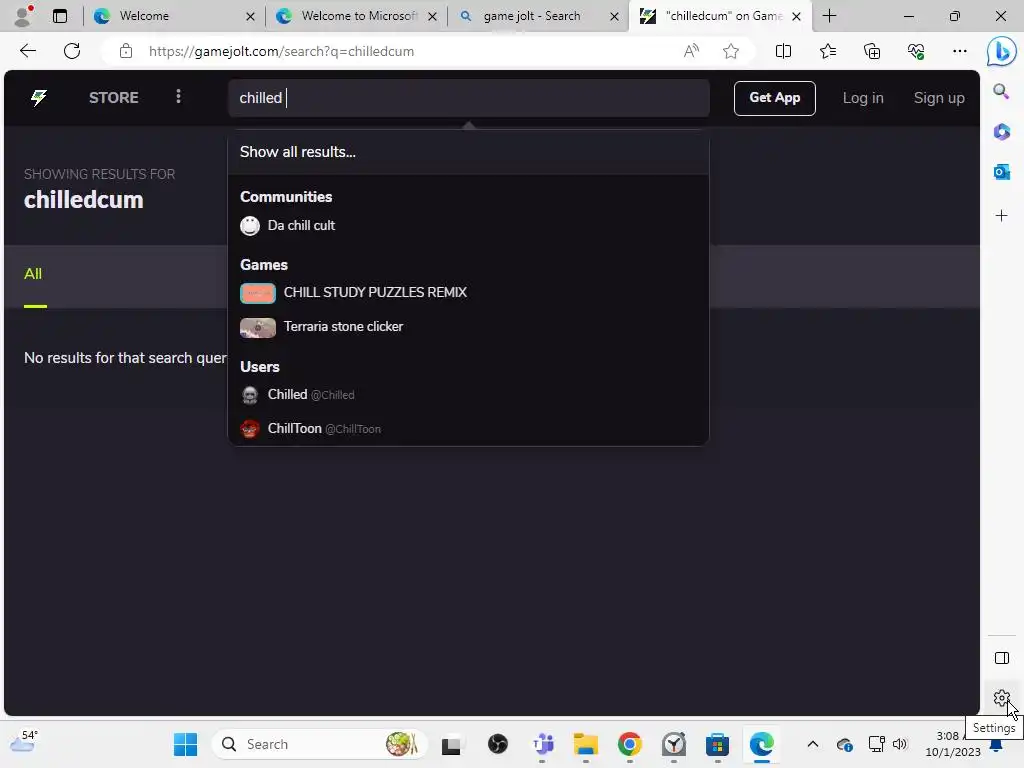Viewport: 1024px width, 768px height.
Task: Open the Outlook sidebar icon
Action: point(1001,172)
